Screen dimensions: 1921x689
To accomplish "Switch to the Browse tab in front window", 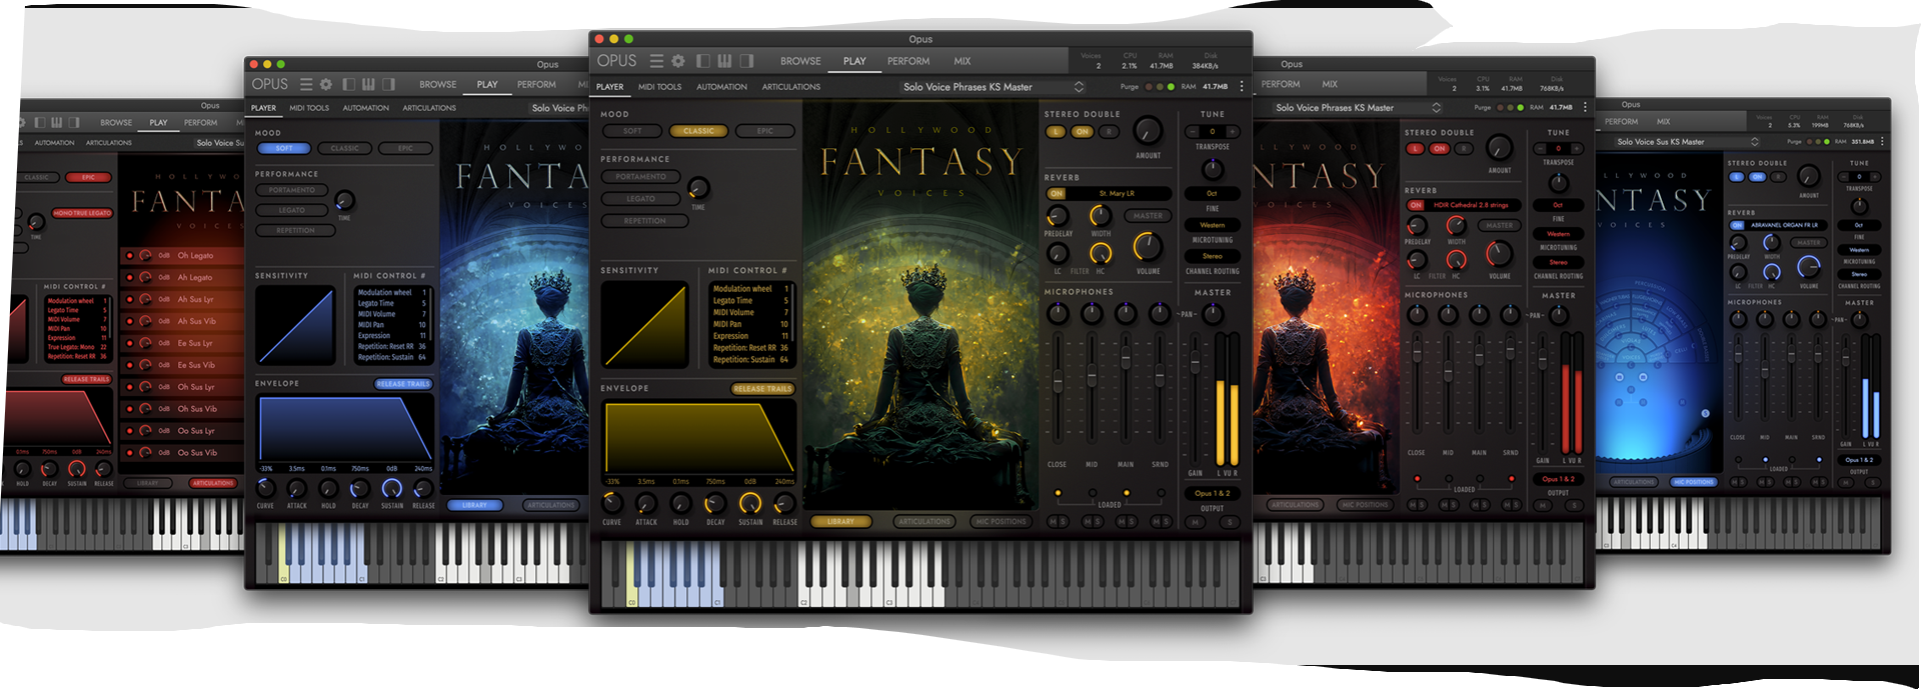I will click(800, 61).
